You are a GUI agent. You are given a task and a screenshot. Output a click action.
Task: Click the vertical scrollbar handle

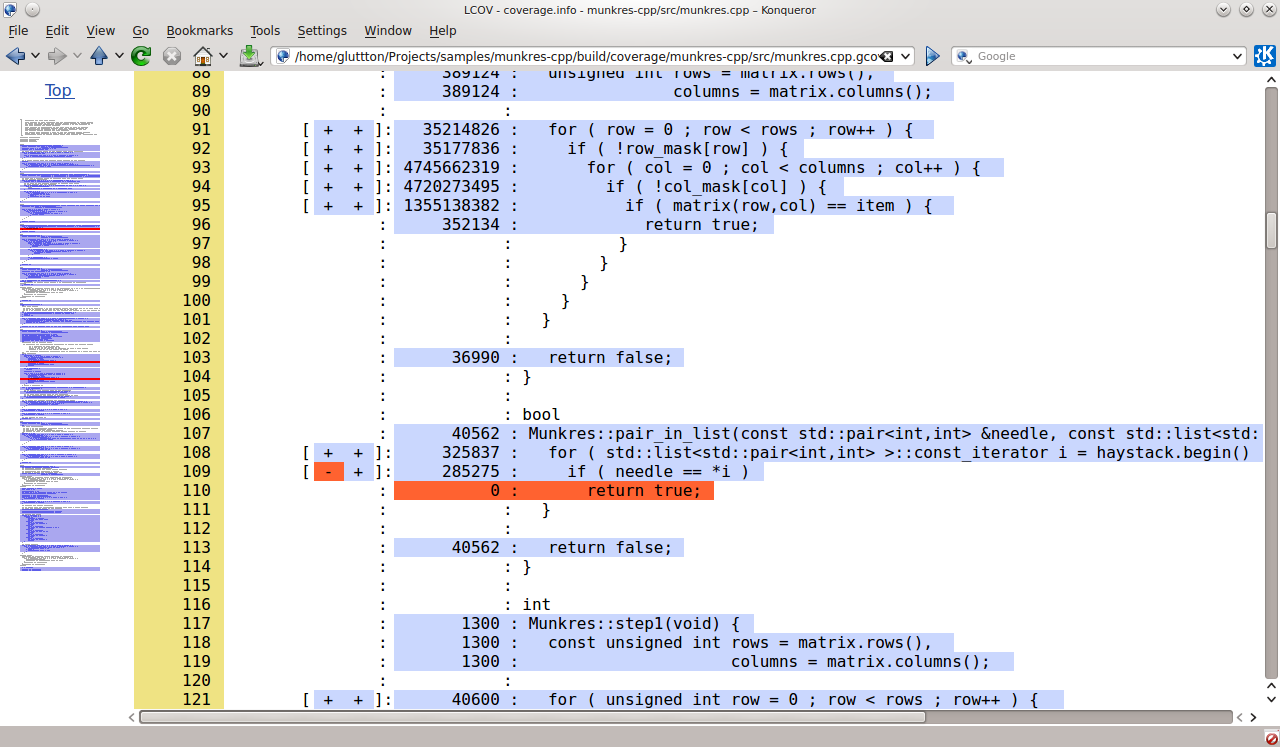(x=1272, y=230)
